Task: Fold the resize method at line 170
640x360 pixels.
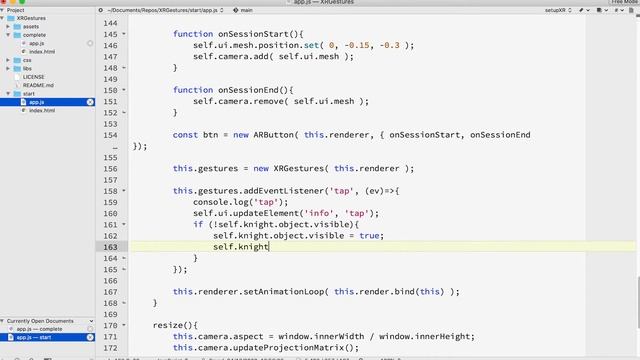Action: 124,325
